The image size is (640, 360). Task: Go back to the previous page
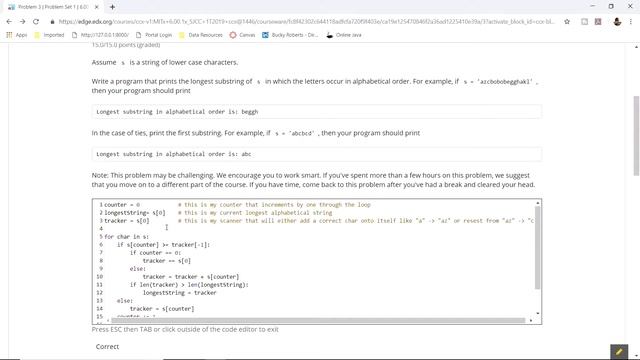tap(9, 22)
